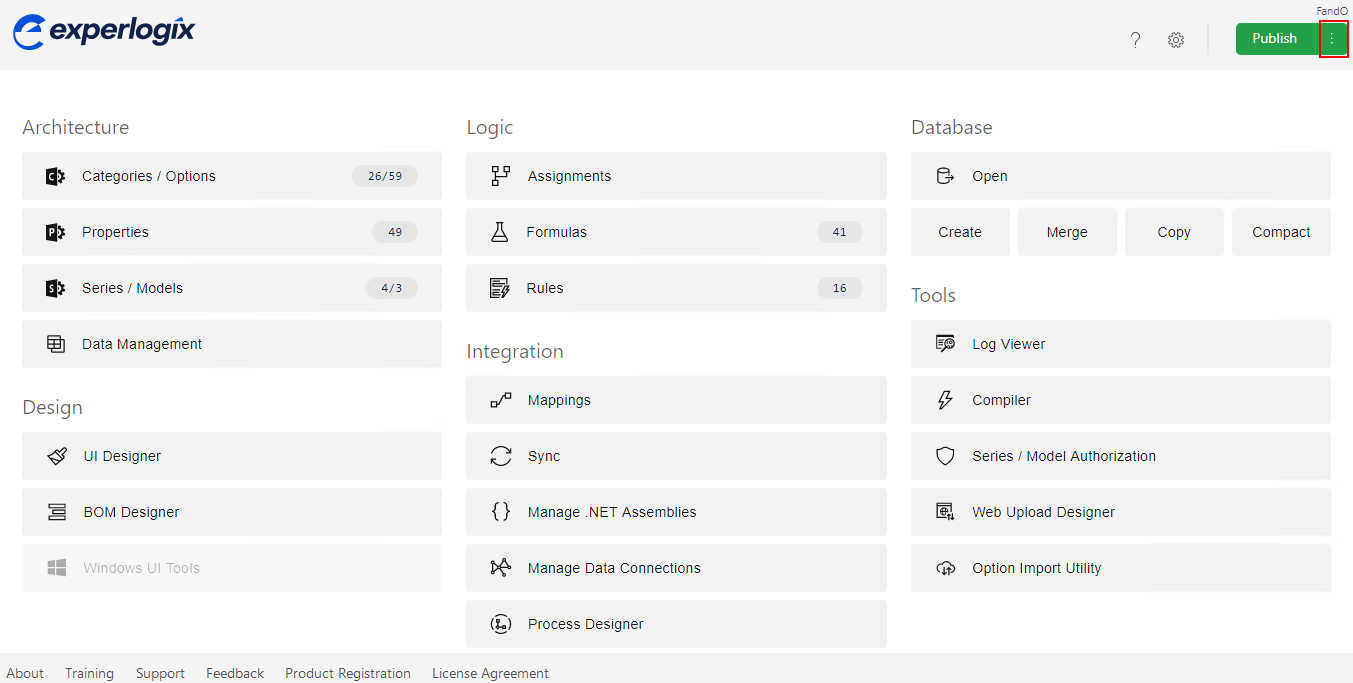
Task: Click the Data Management table icon
Action: pyautogui.click(x=56, y=344)
